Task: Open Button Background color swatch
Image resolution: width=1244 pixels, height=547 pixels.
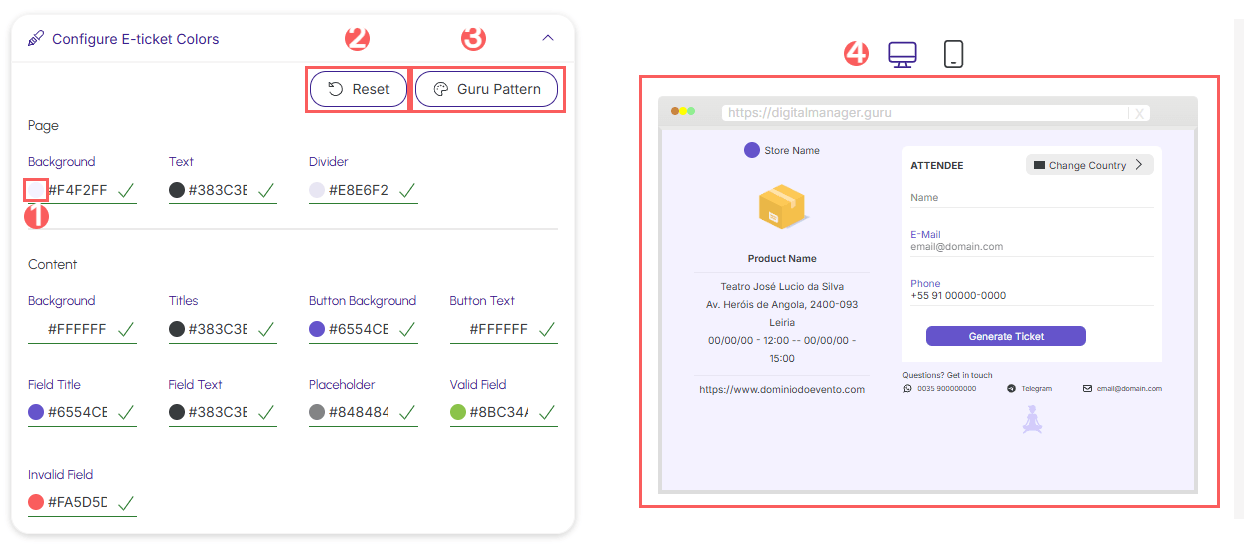Action: point(317,329)
